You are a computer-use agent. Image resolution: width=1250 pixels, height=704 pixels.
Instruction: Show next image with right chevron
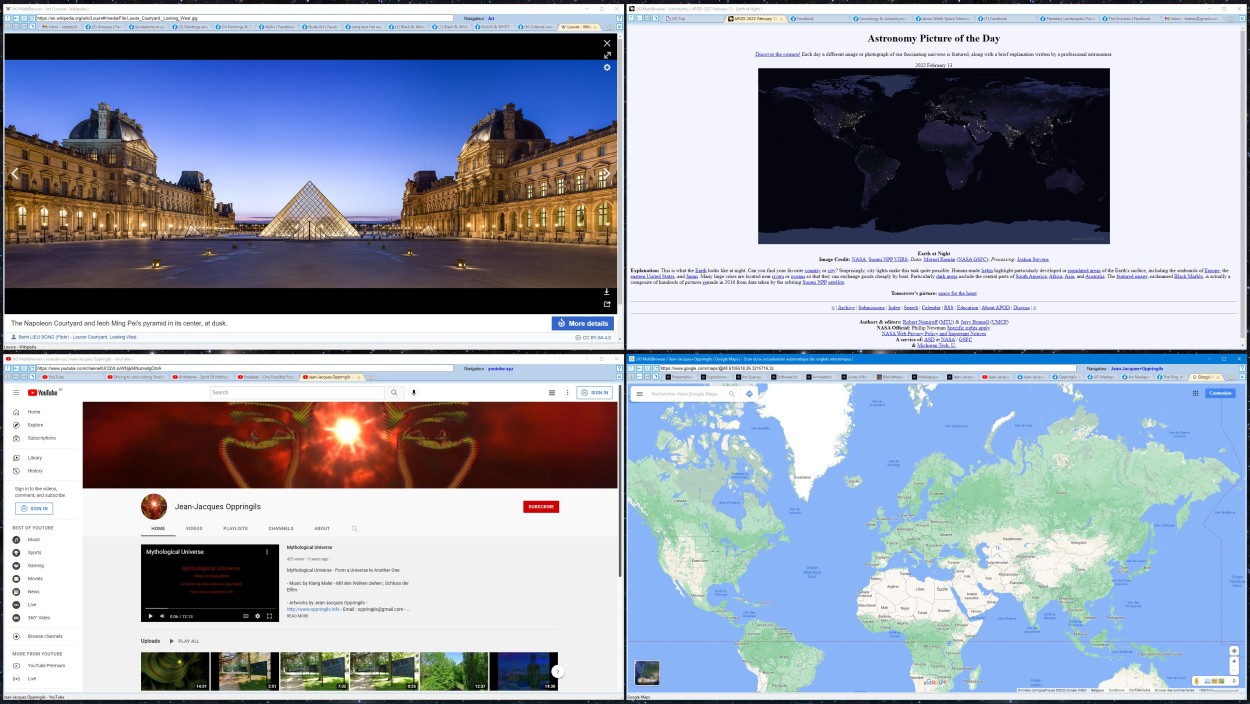click(x=605, y=174)
